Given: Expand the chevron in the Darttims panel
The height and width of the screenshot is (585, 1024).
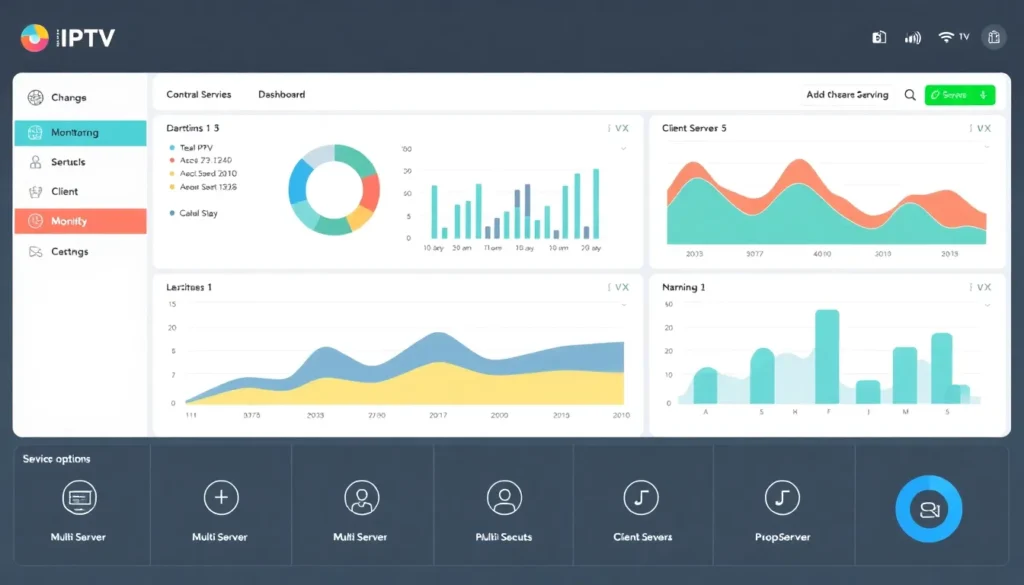Looking at the screenshot, I should [623, 148].
